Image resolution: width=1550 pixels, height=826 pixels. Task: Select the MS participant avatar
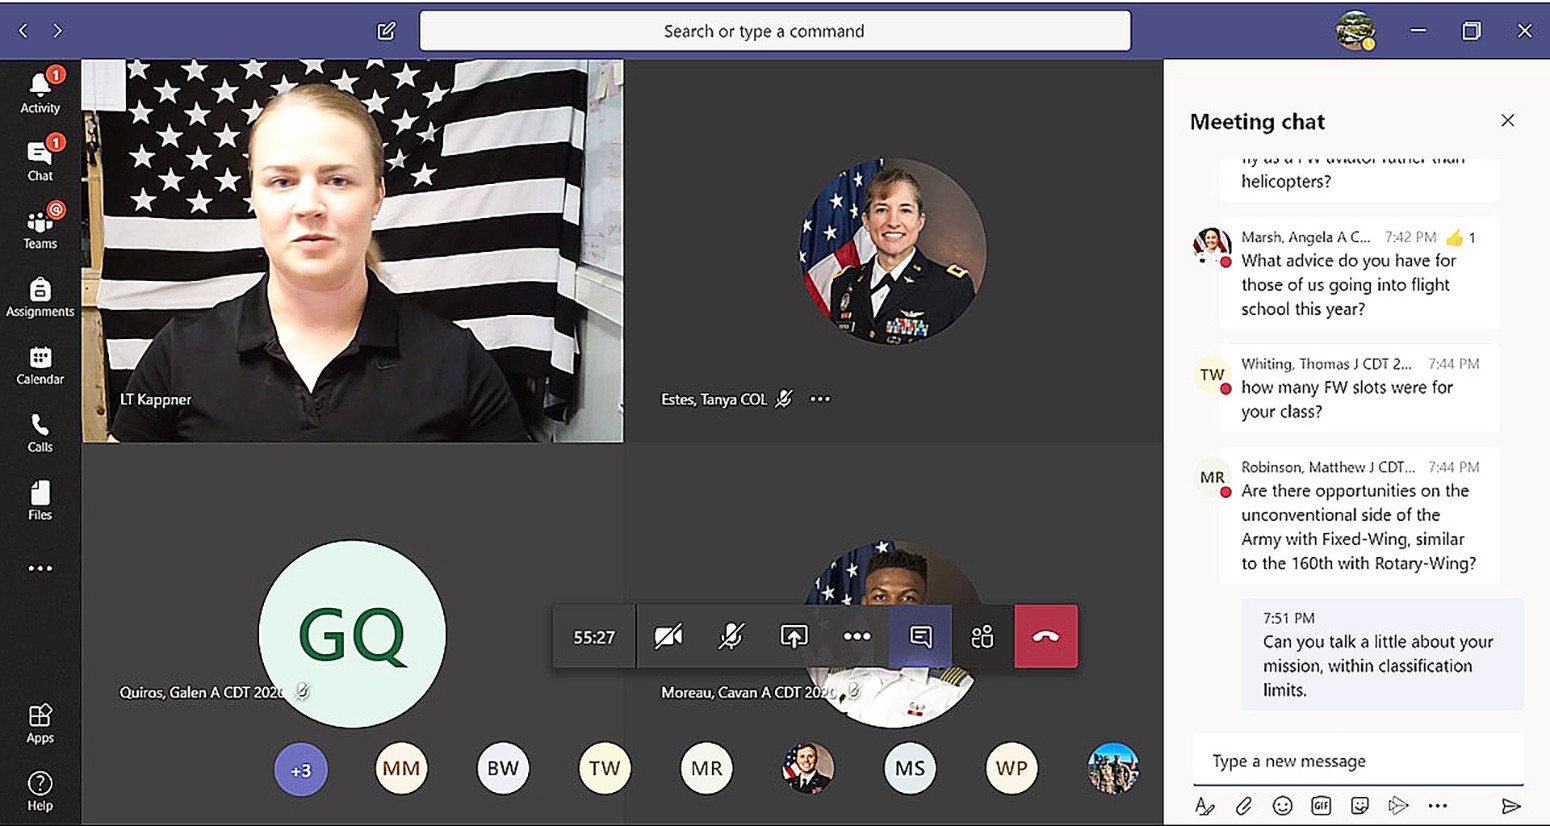coord(910,768)
